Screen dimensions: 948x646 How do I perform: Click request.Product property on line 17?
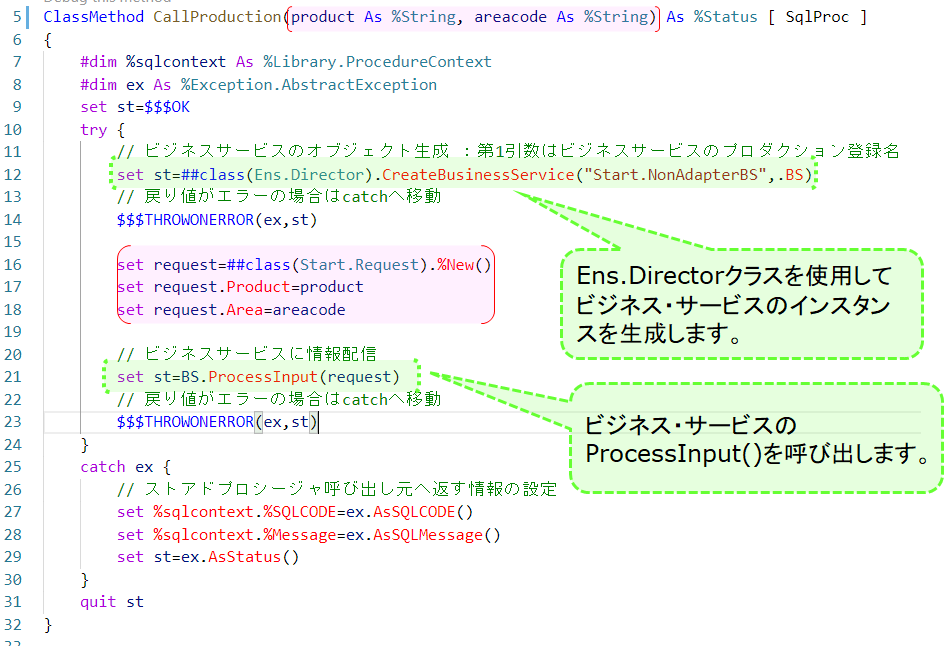click(258, 287)
